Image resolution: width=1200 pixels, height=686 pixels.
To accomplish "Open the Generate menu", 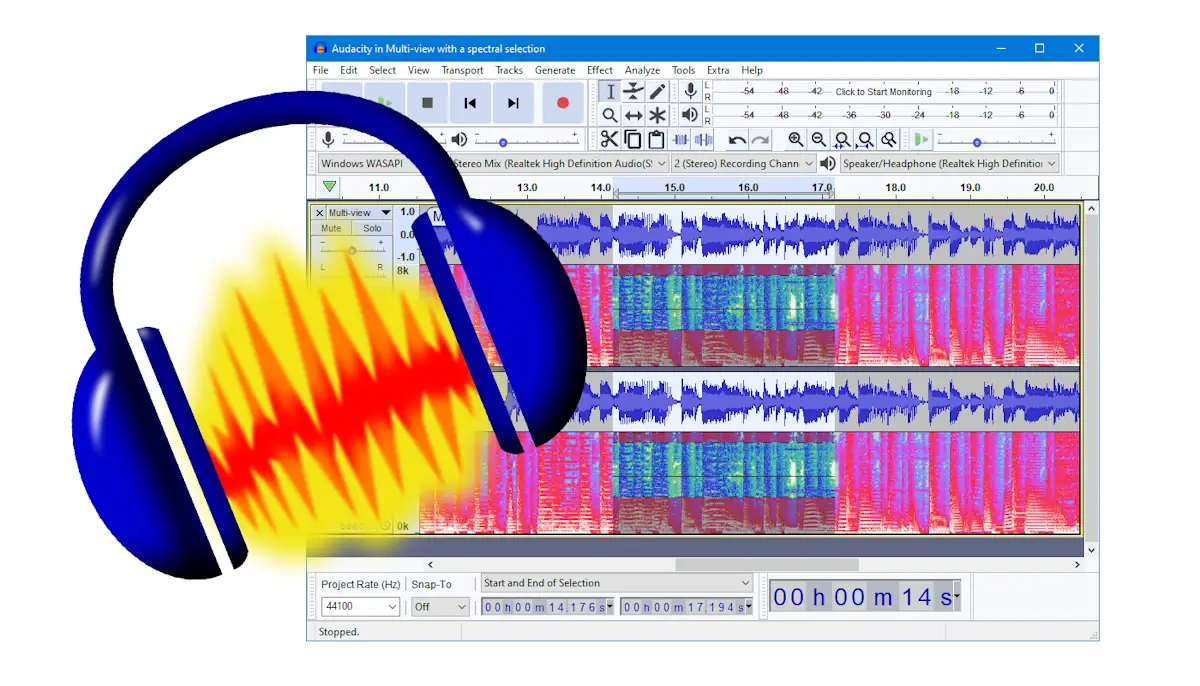I will tap(555, 70).
